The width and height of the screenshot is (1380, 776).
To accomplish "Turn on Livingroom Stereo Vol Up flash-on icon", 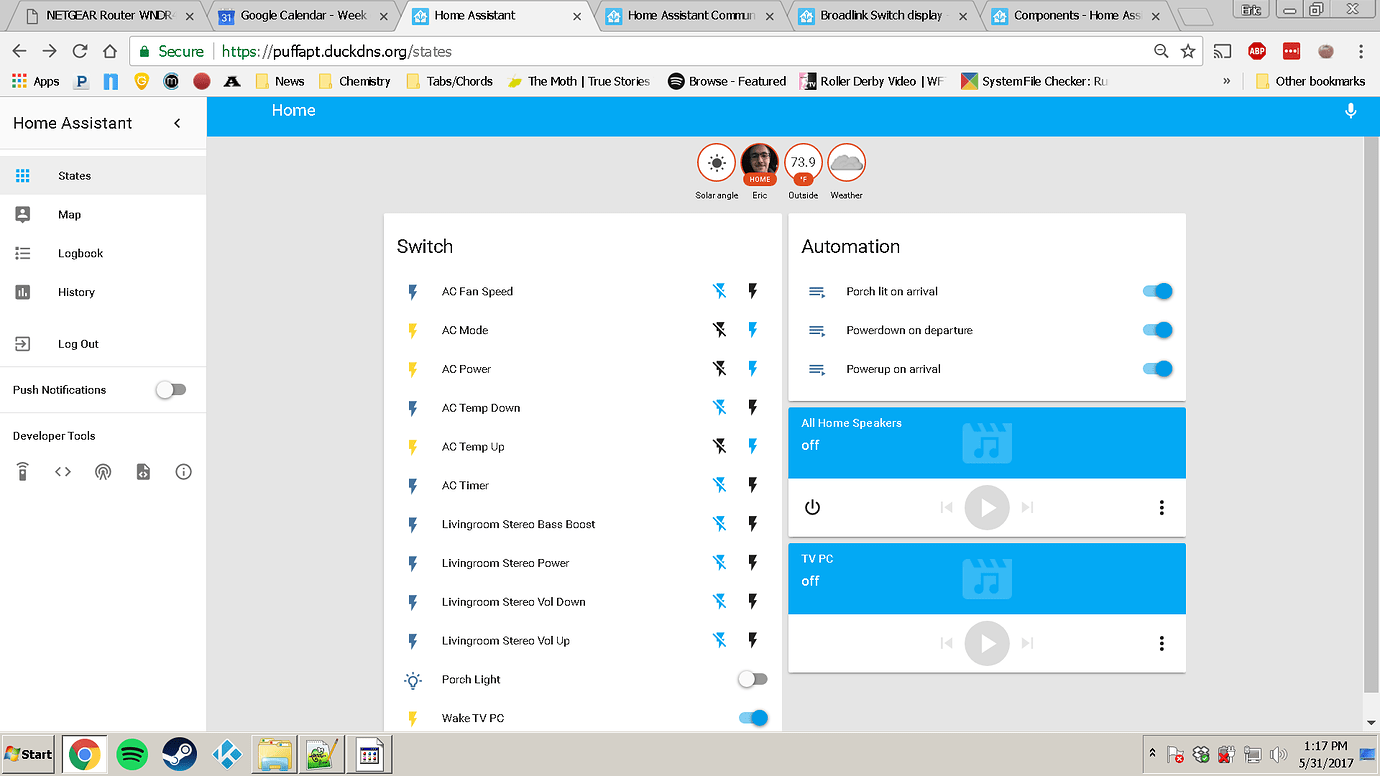I will pyautogui.click(x=753, y=641).
